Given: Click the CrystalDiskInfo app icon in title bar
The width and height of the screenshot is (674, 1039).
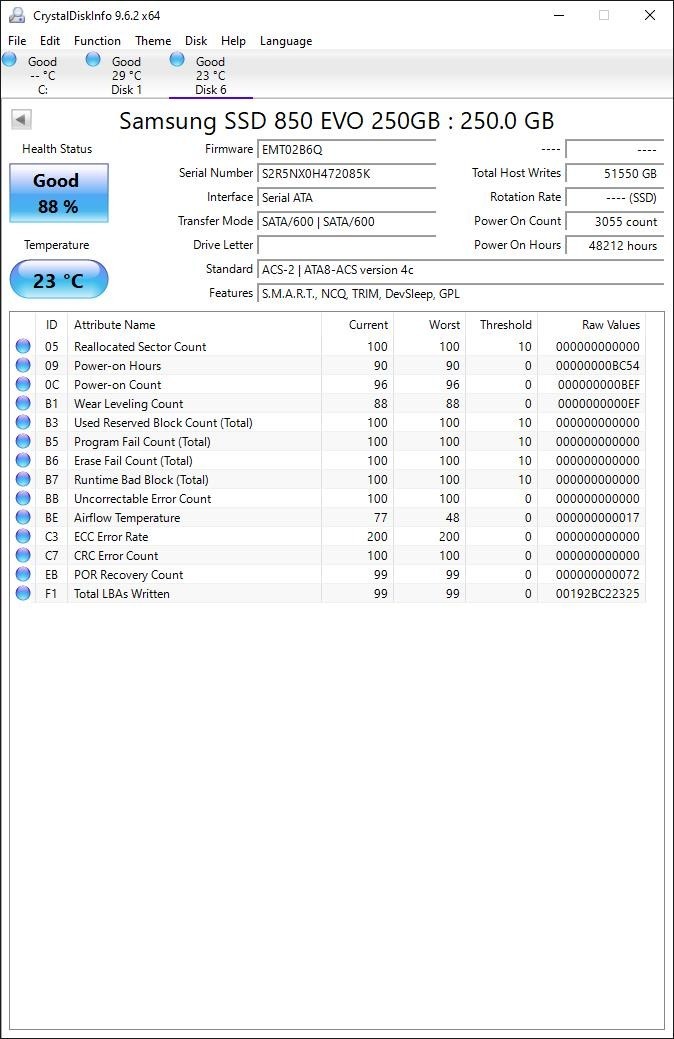Looking at the screenshot, I should (x=17, y=15).
